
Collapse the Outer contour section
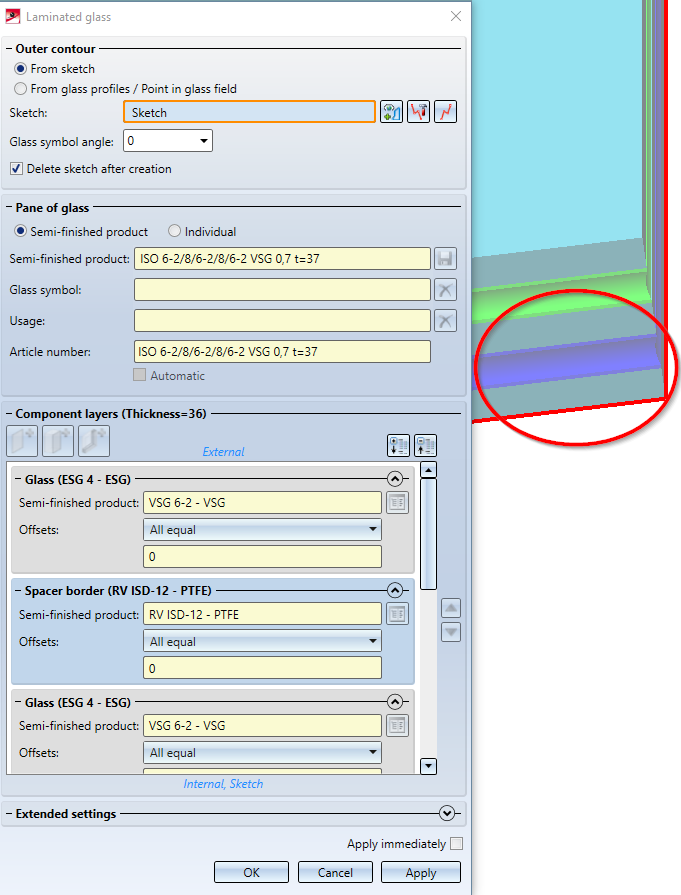[x=9, y=49]
